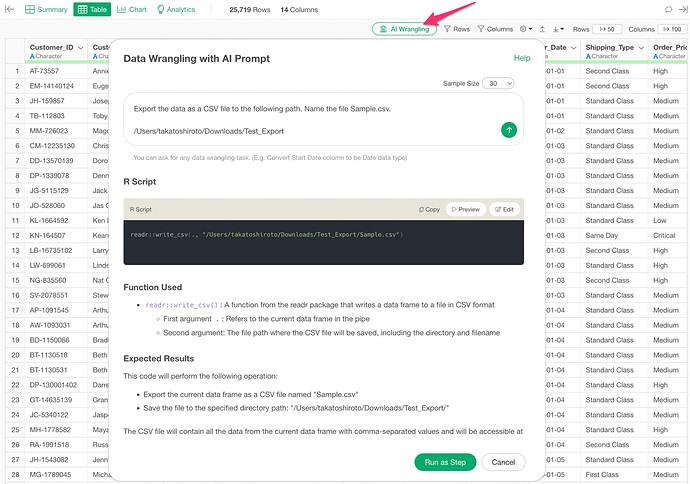This screenshot has width=690, height=484.
Task: Edit the generated R Script
Action: coord(503,209)
